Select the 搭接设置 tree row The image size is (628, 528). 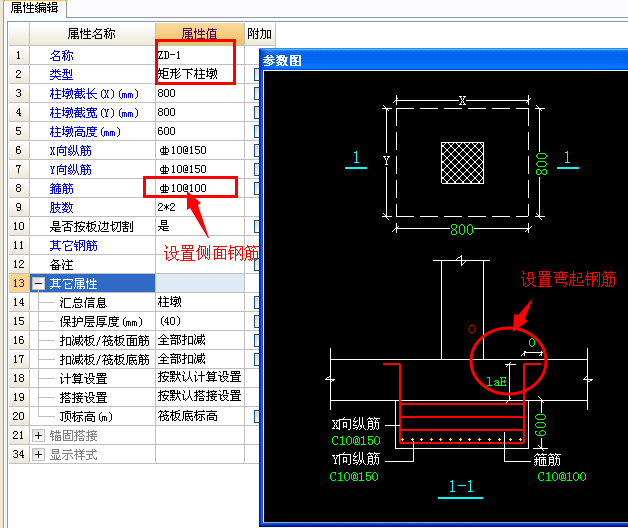coord(83,397)
